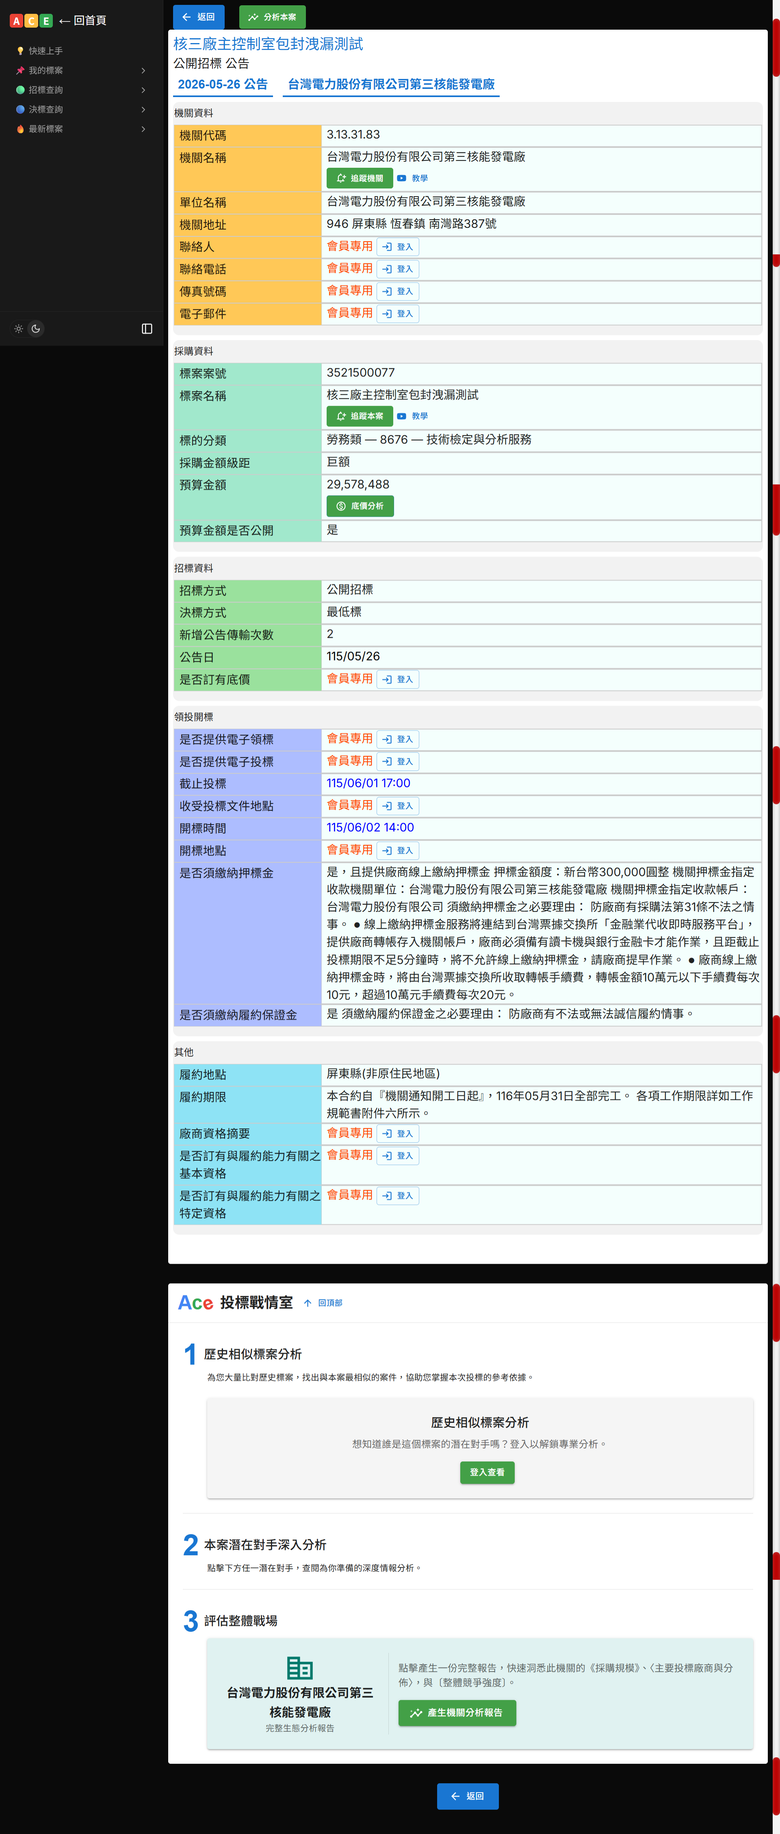Click the flame icon beside 最新標案
780x1834 pixels.
click(x=20, y=129)
